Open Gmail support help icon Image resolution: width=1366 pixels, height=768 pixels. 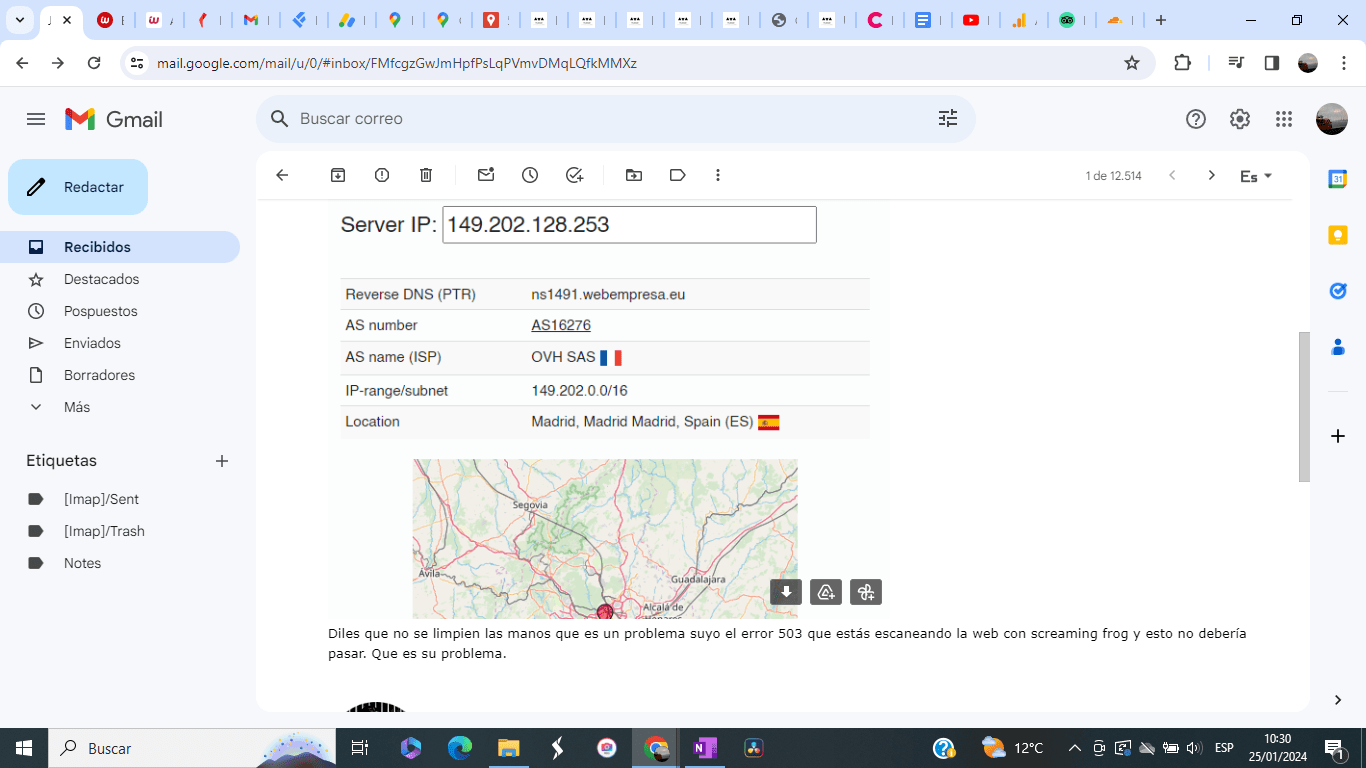(1196, 119)
